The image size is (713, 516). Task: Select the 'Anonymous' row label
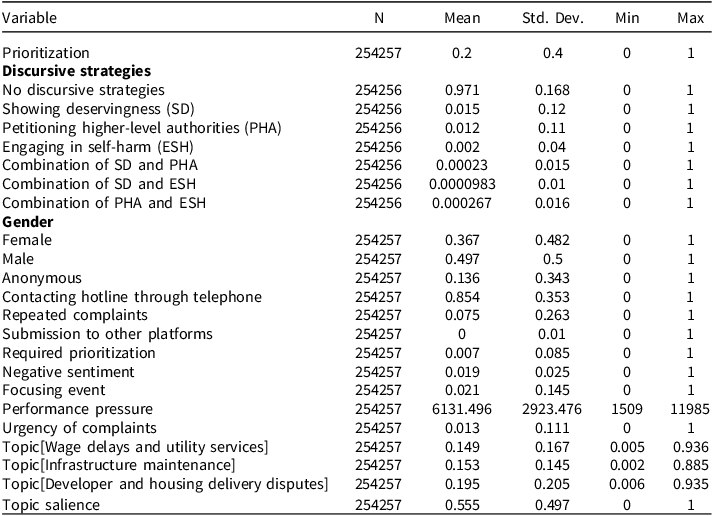coord(42,278)
